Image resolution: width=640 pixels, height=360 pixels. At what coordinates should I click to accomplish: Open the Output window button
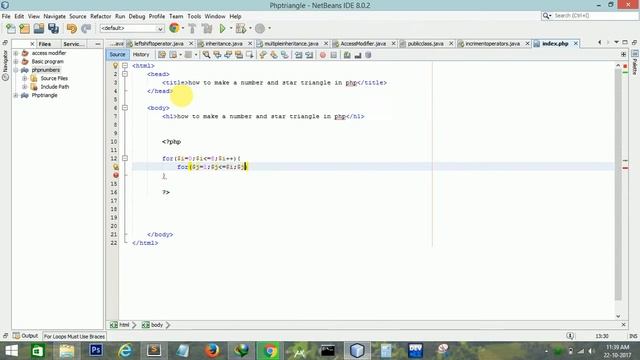pos(26,336)
